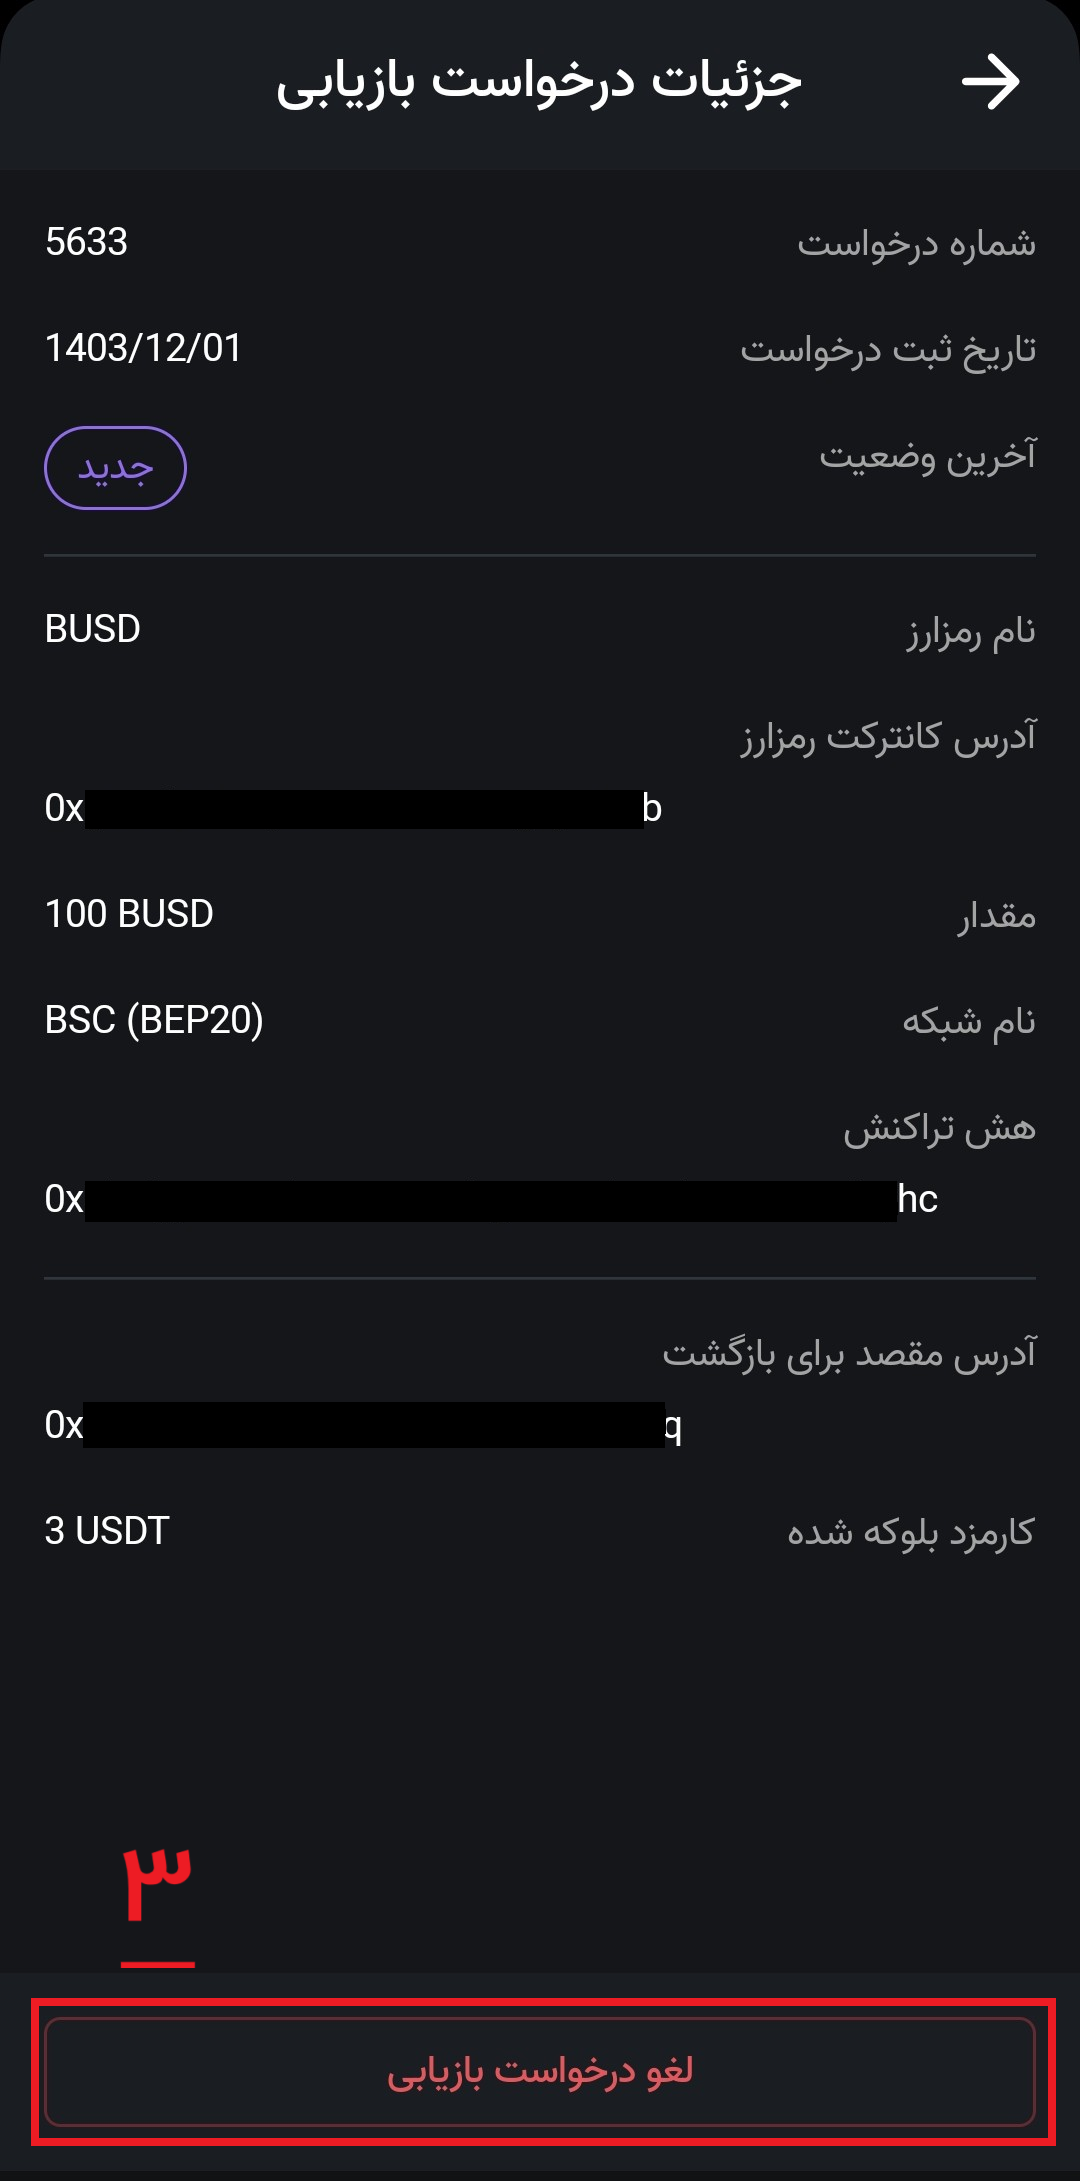Tap the page title جزئیات درخواست بازیابی
Screen dimensions: 1080x2181
point(539,82)
